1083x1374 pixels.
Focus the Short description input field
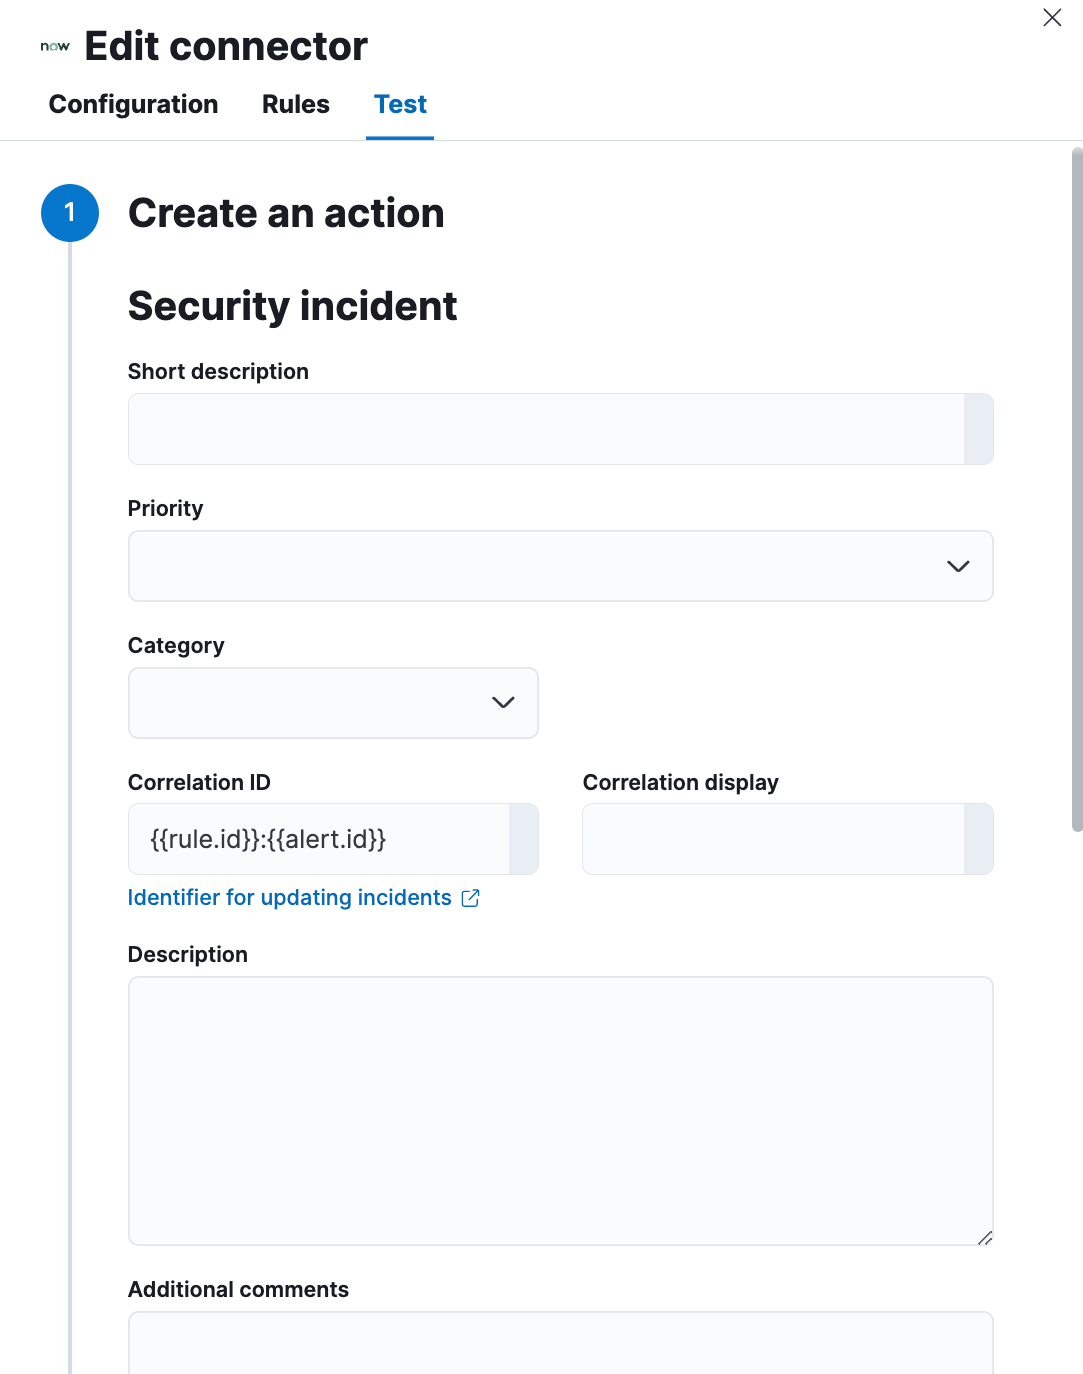coord(560,428)
